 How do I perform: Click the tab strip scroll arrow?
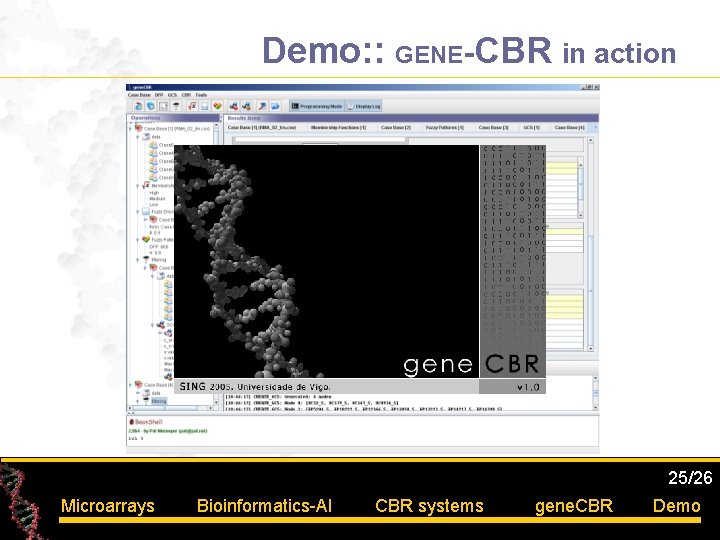pos(595,127)
